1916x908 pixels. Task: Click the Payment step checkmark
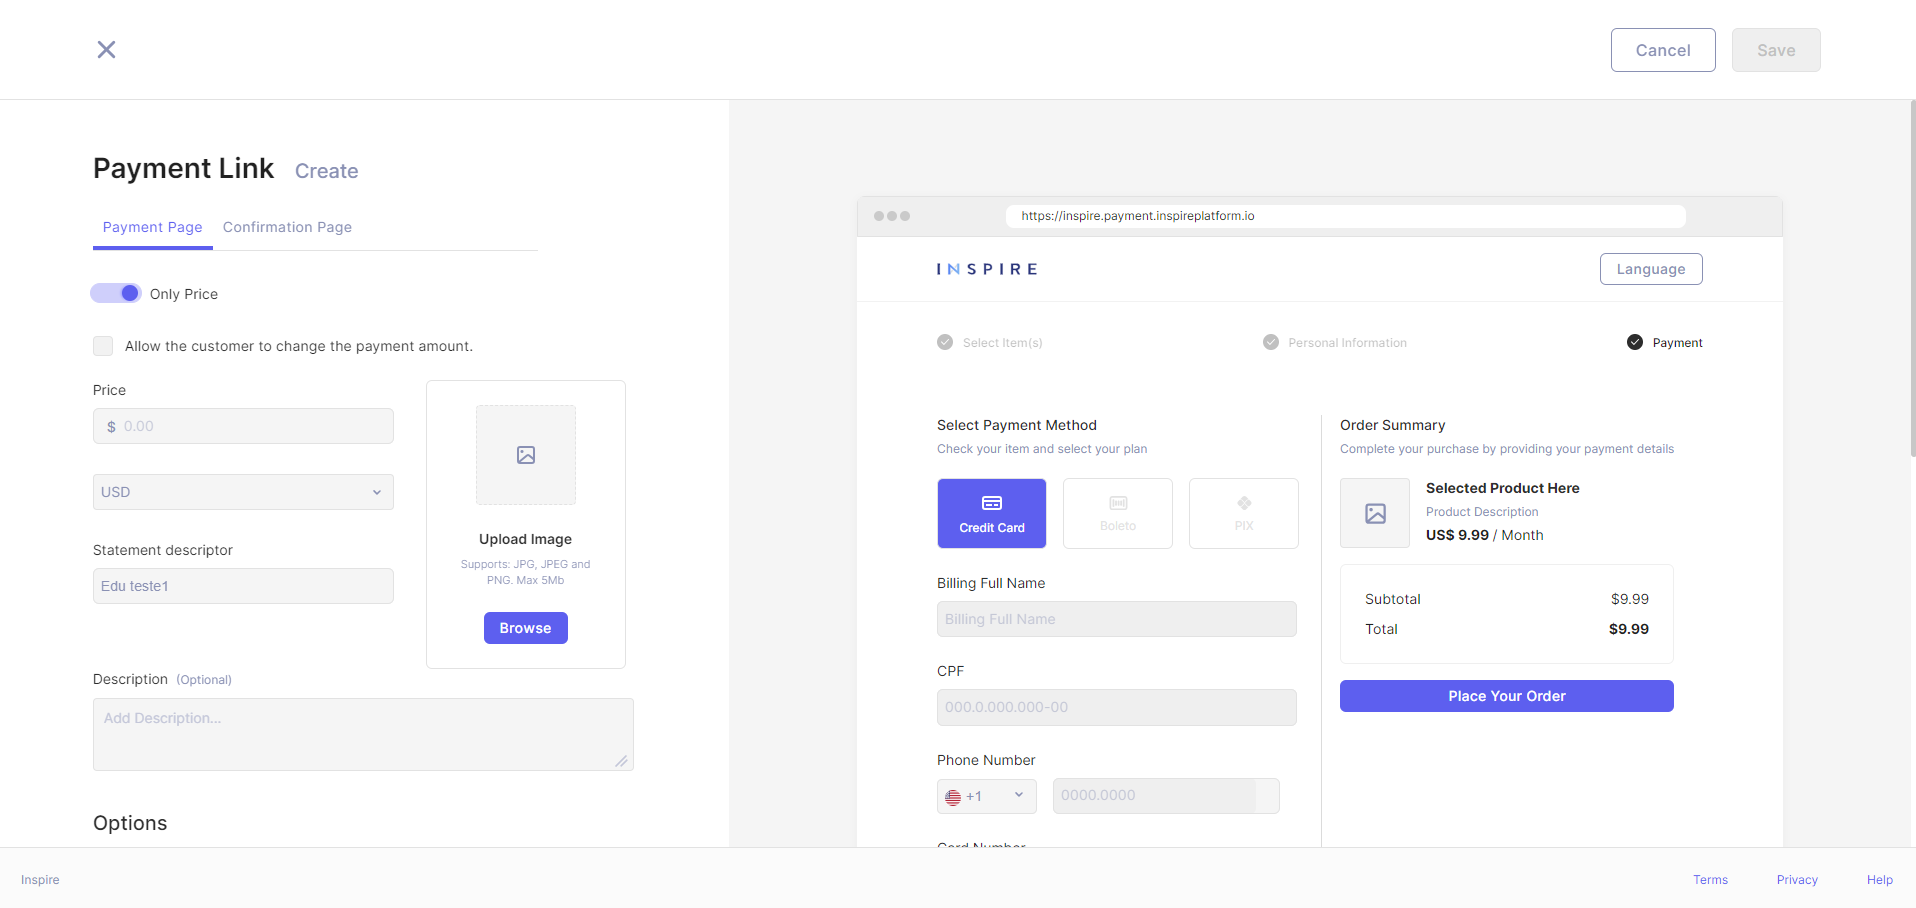[x=1635, y=342]
